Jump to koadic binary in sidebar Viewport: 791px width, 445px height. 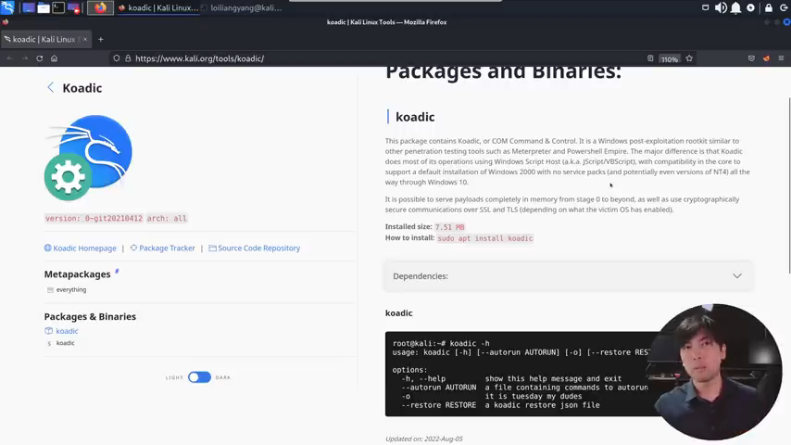click(x=65, y=343)
